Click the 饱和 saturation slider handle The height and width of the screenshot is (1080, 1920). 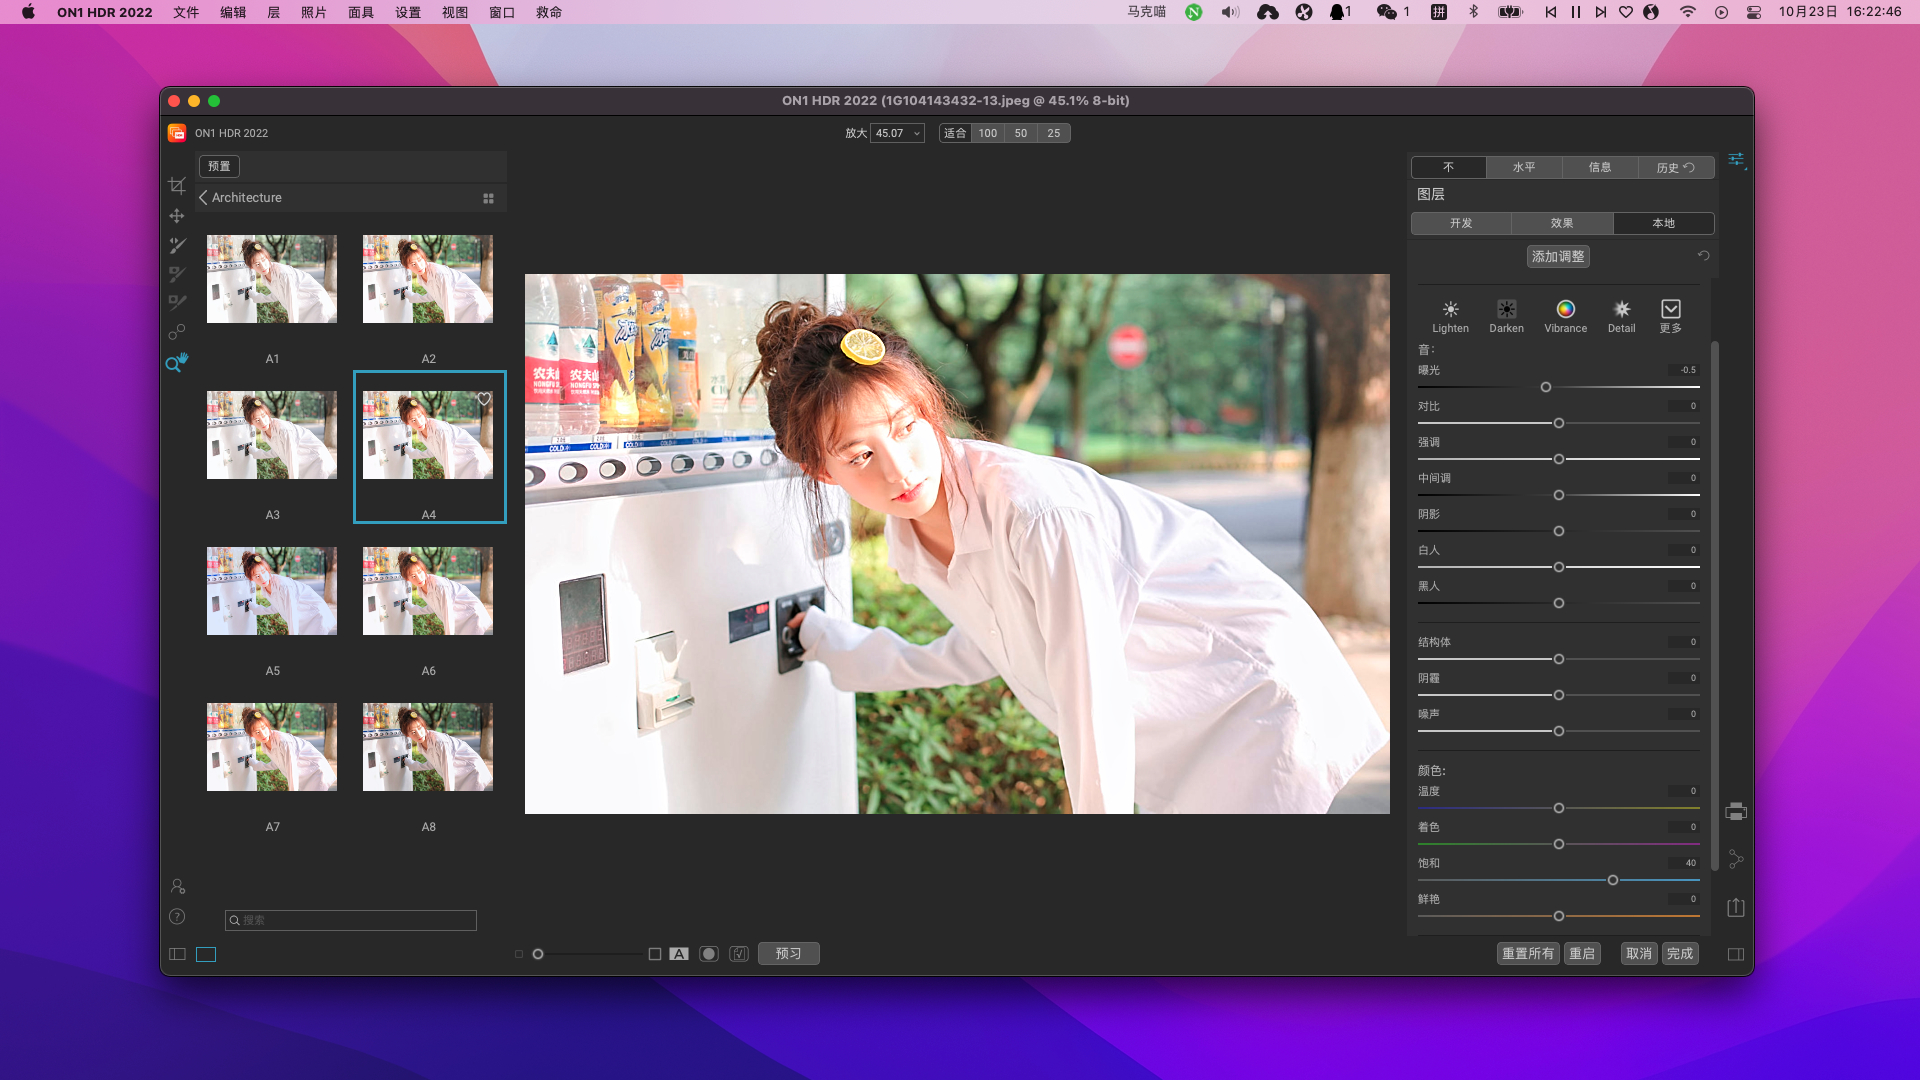pyautogui.click(x=1612, y=880)
